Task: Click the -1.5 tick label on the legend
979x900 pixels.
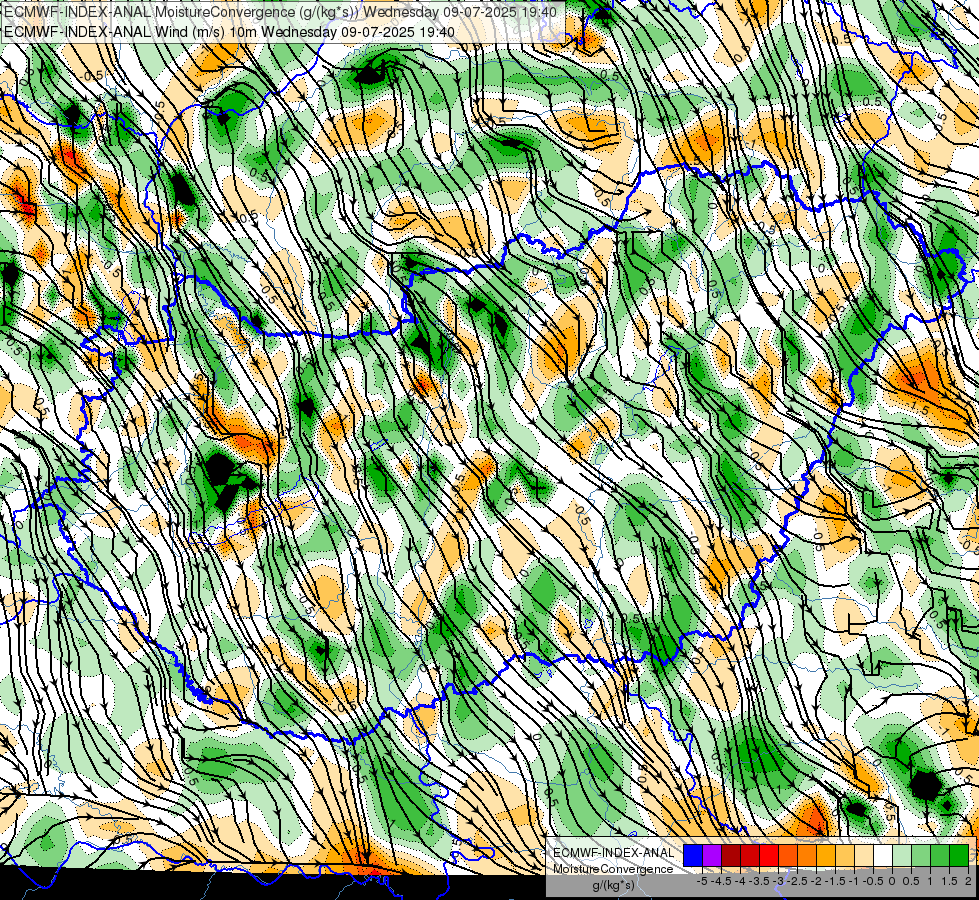Action: (835, 881)
